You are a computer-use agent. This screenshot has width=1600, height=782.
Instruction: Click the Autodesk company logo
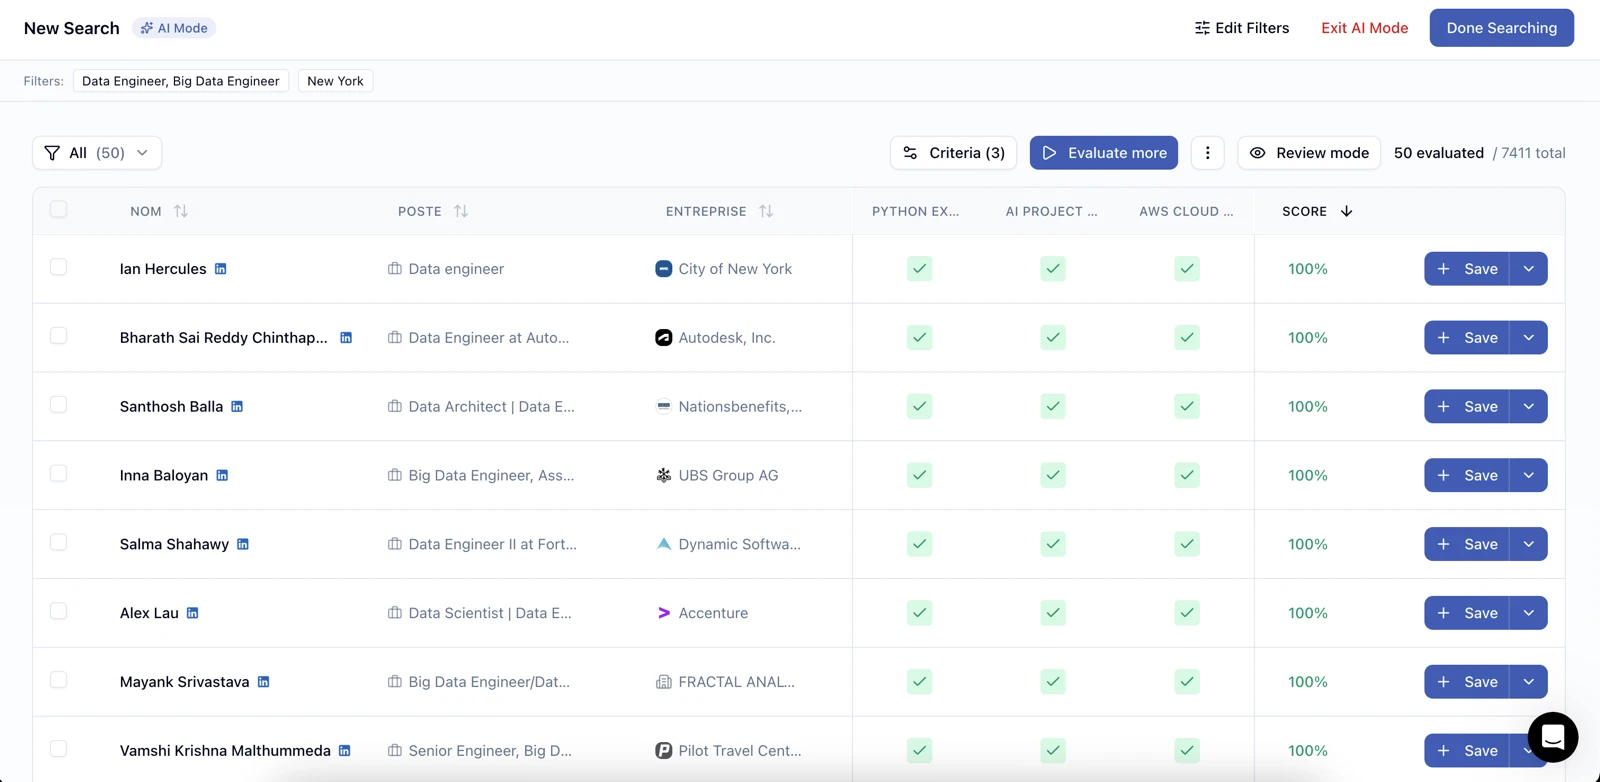coord(663,338)
